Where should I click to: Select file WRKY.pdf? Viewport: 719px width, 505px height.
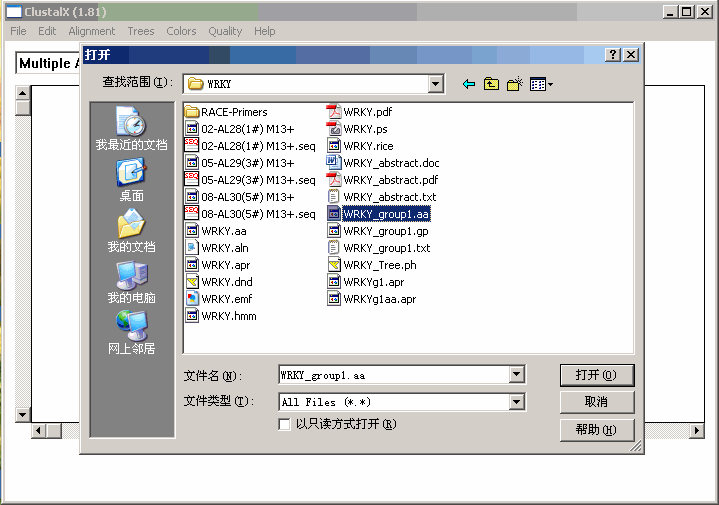click(360, 112)
